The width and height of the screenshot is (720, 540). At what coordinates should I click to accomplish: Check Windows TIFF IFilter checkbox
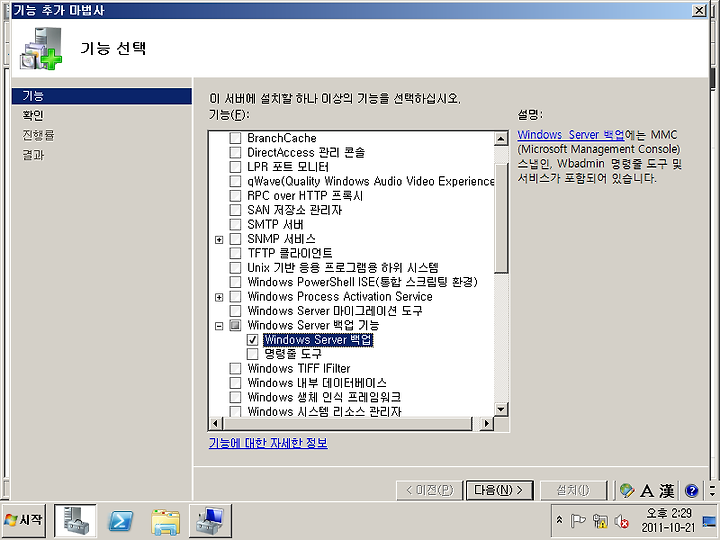coord(235,368)
